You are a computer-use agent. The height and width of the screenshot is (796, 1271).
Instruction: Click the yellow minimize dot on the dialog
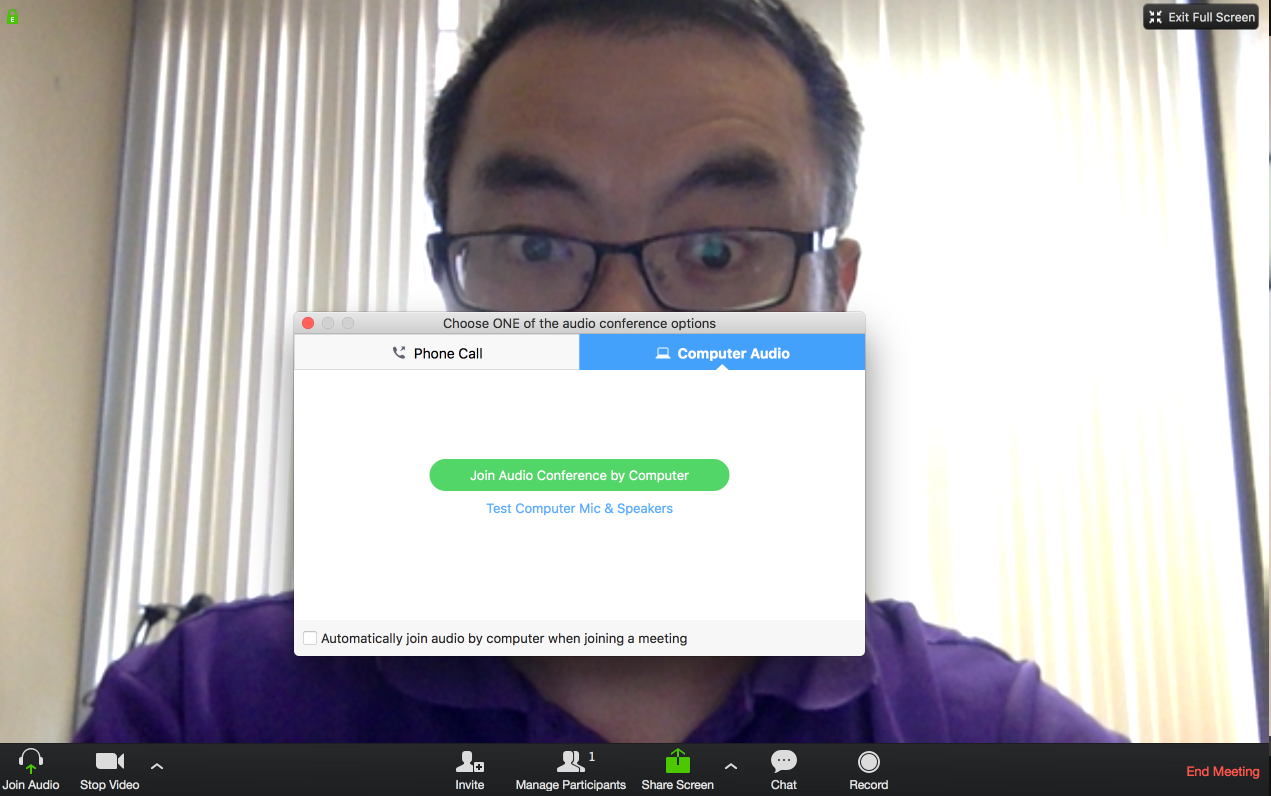[x=328, y=323]
